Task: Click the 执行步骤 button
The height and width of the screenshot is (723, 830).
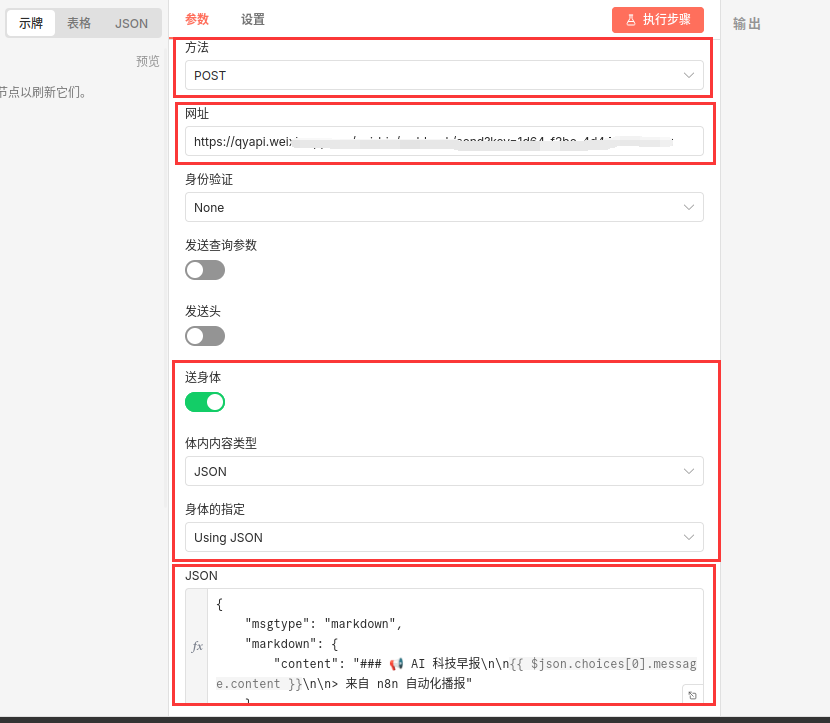Action: coord(657,20)
